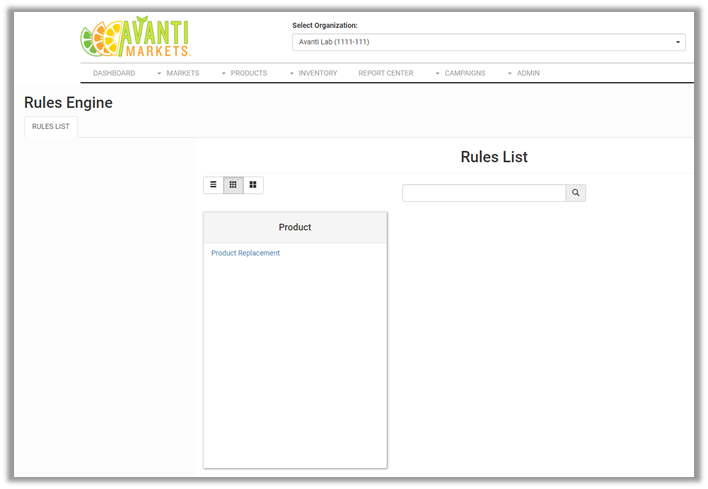This screenshot has width=708, height=489.
Task: Select the small grid view icon
Action: (233, 185)
